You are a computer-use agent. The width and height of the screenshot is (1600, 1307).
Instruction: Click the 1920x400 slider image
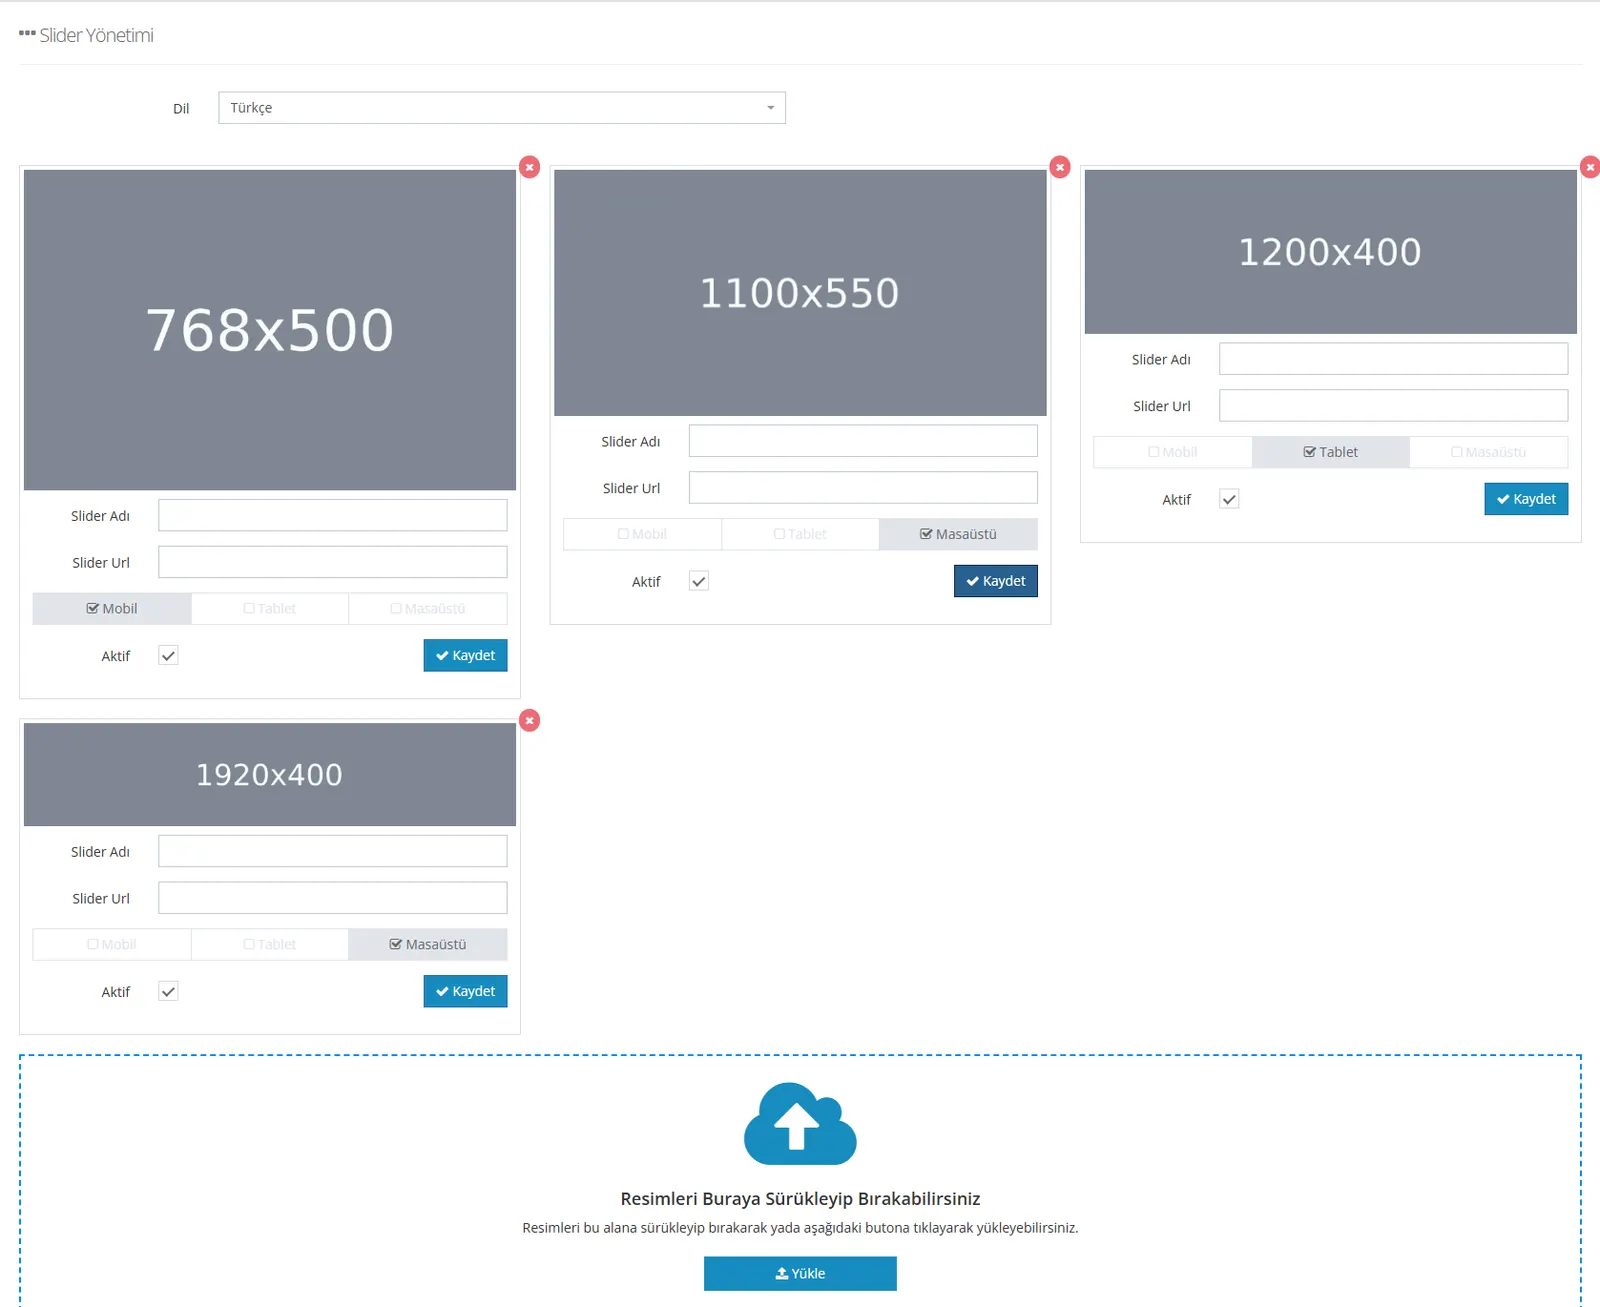pyautogui.click(x=270, y=775)
